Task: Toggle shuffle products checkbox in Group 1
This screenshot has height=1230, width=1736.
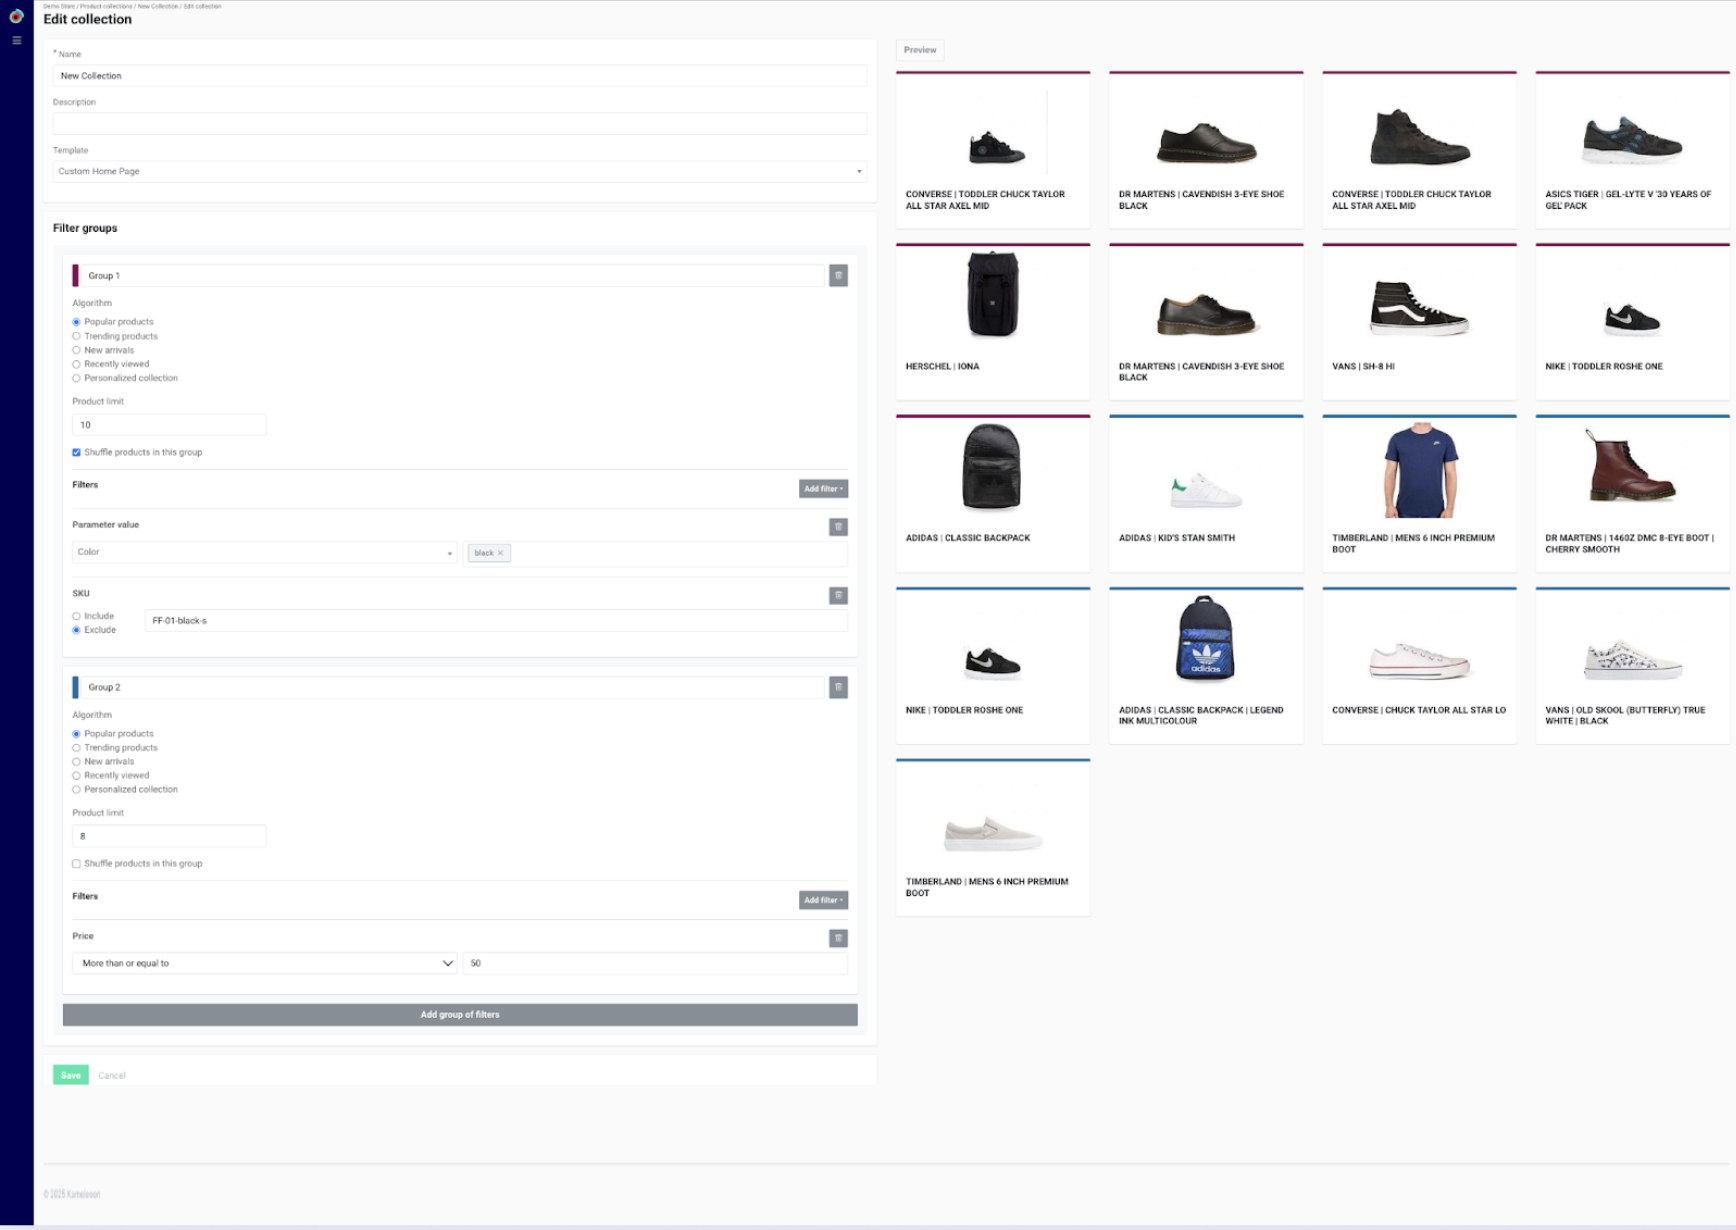Action: click(76, 452)
